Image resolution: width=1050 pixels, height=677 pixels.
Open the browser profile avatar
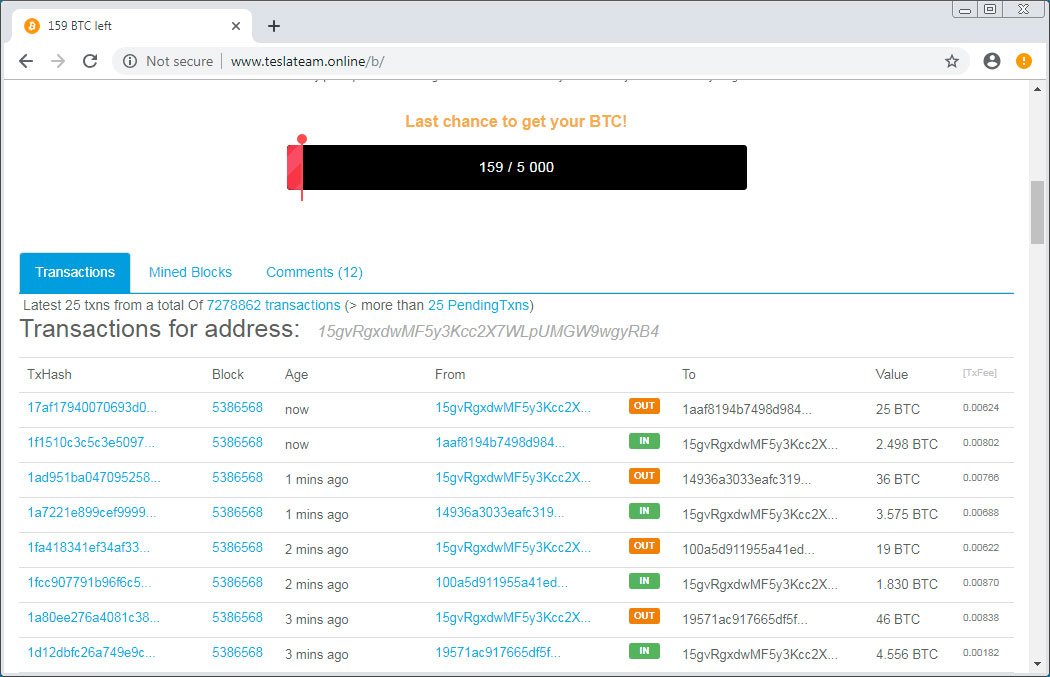click(991, 61)
